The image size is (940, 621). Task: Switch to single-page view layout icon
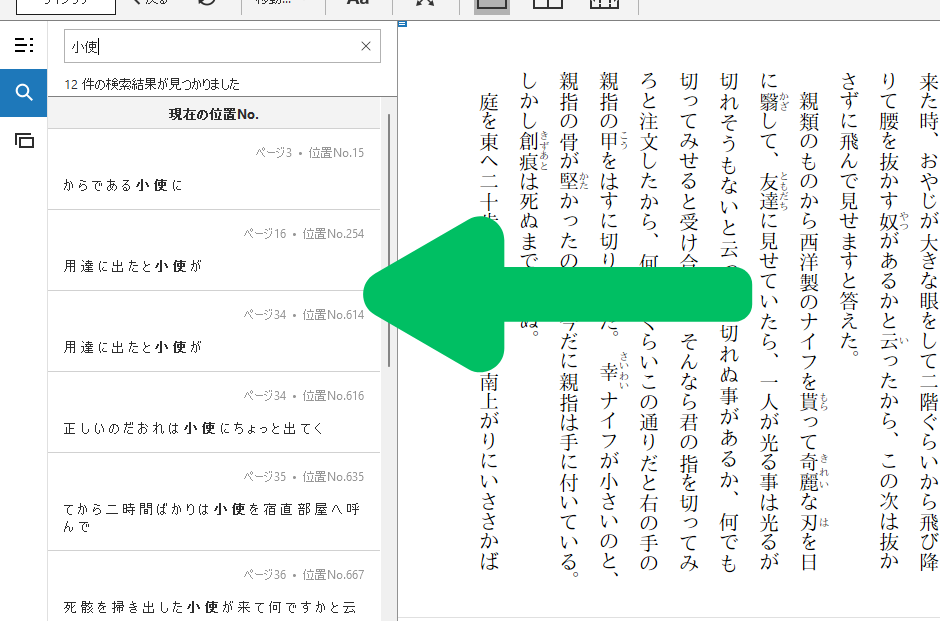490,5
